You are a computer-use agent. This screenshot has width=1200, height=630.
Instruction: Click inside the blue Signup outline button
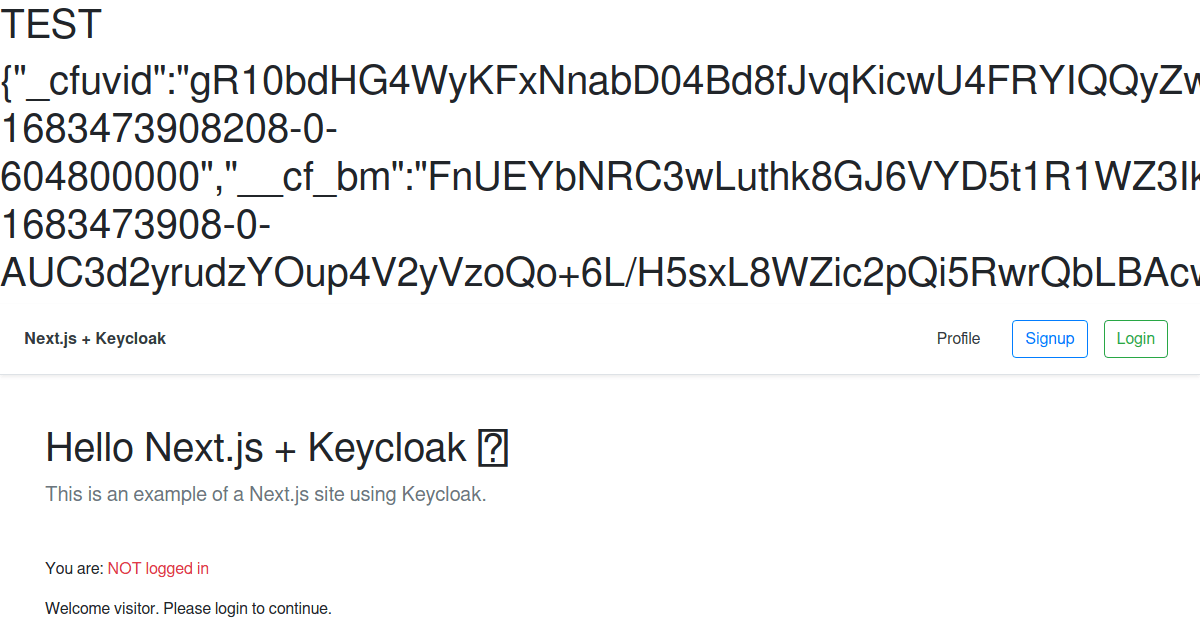[1049, 338]
